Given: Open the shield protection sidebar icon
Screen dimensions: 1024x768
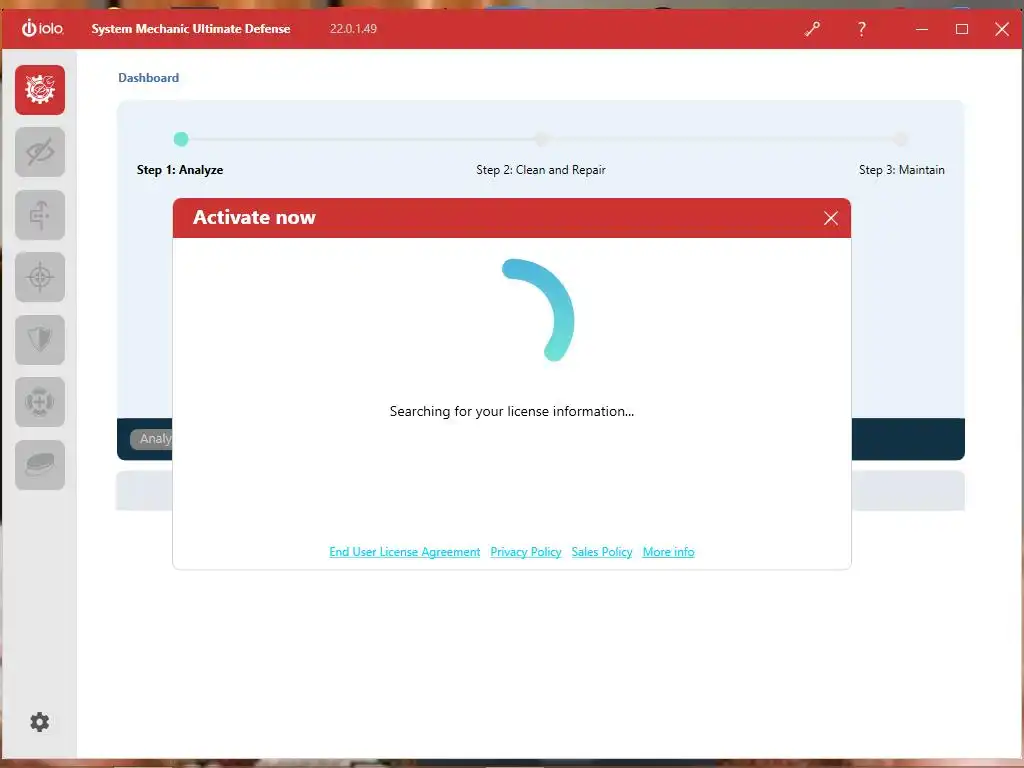Looking at the screenshot, I should tap(40, 340).
